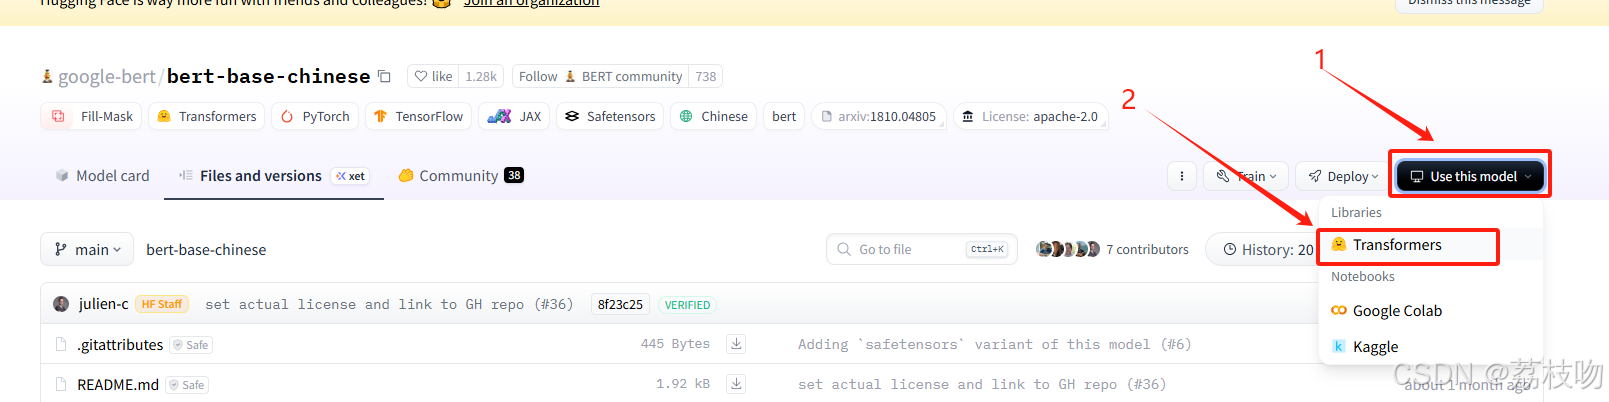Image resolution: width=1609 pixels, height=402 pixels.
Task: Open the julien-c user profile
Action: [x=103, y=304]
